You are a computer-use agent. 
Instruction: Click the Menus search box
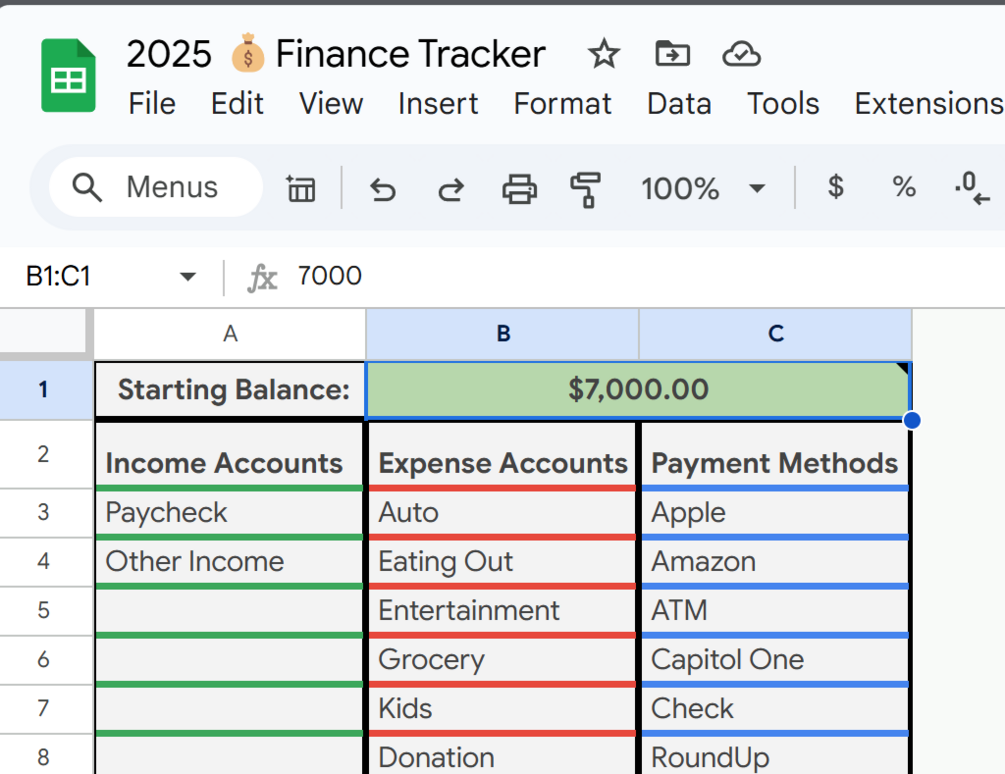(x=156, y=187)
